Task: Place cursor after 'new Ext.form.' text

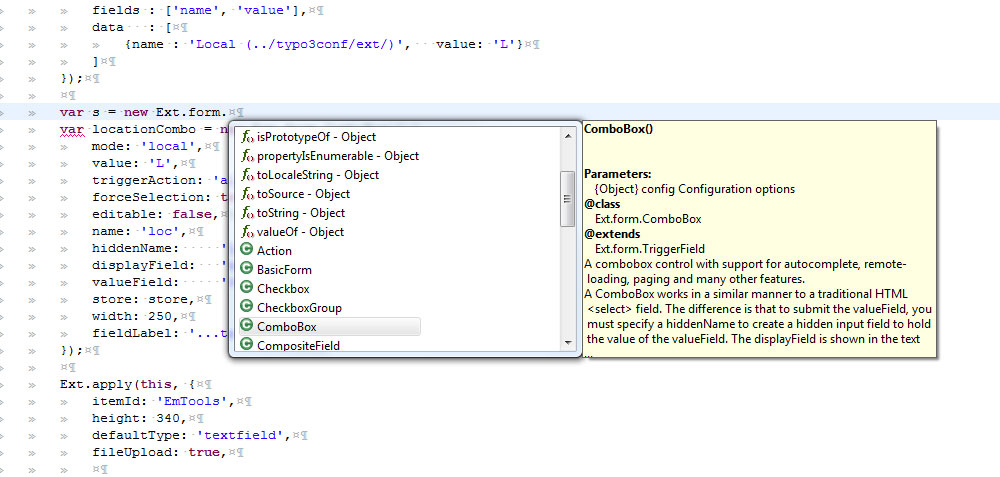Action: click(227, 112)
